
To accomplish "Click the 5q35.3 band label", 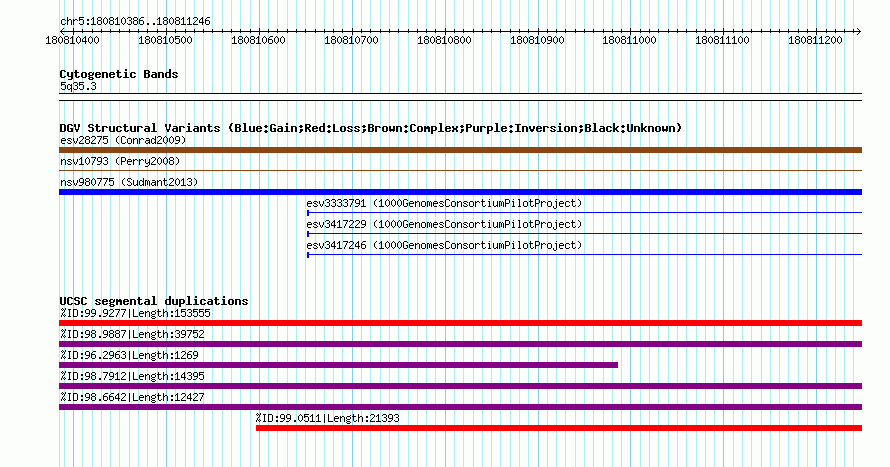I will 78,86.
